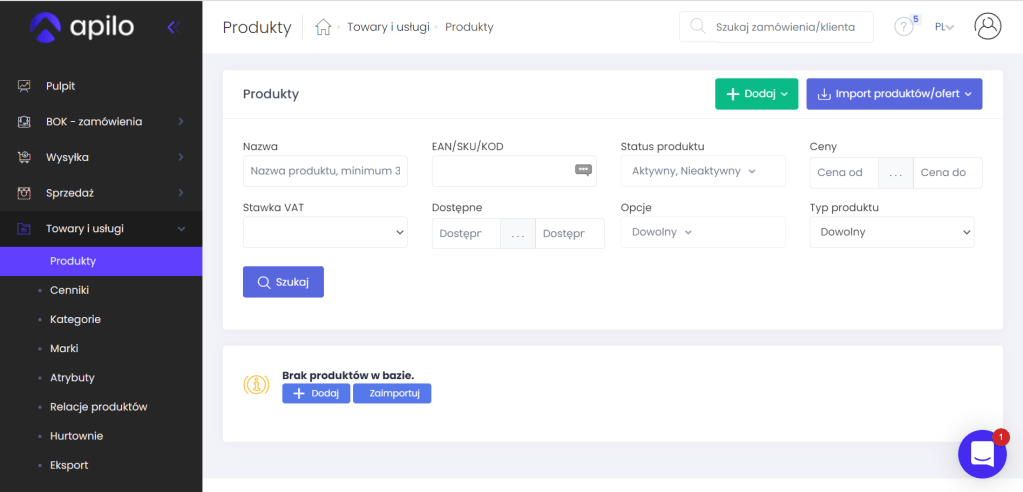
Task: Open Import produktów/ofert button menu
Action: (x=894, y=94)
